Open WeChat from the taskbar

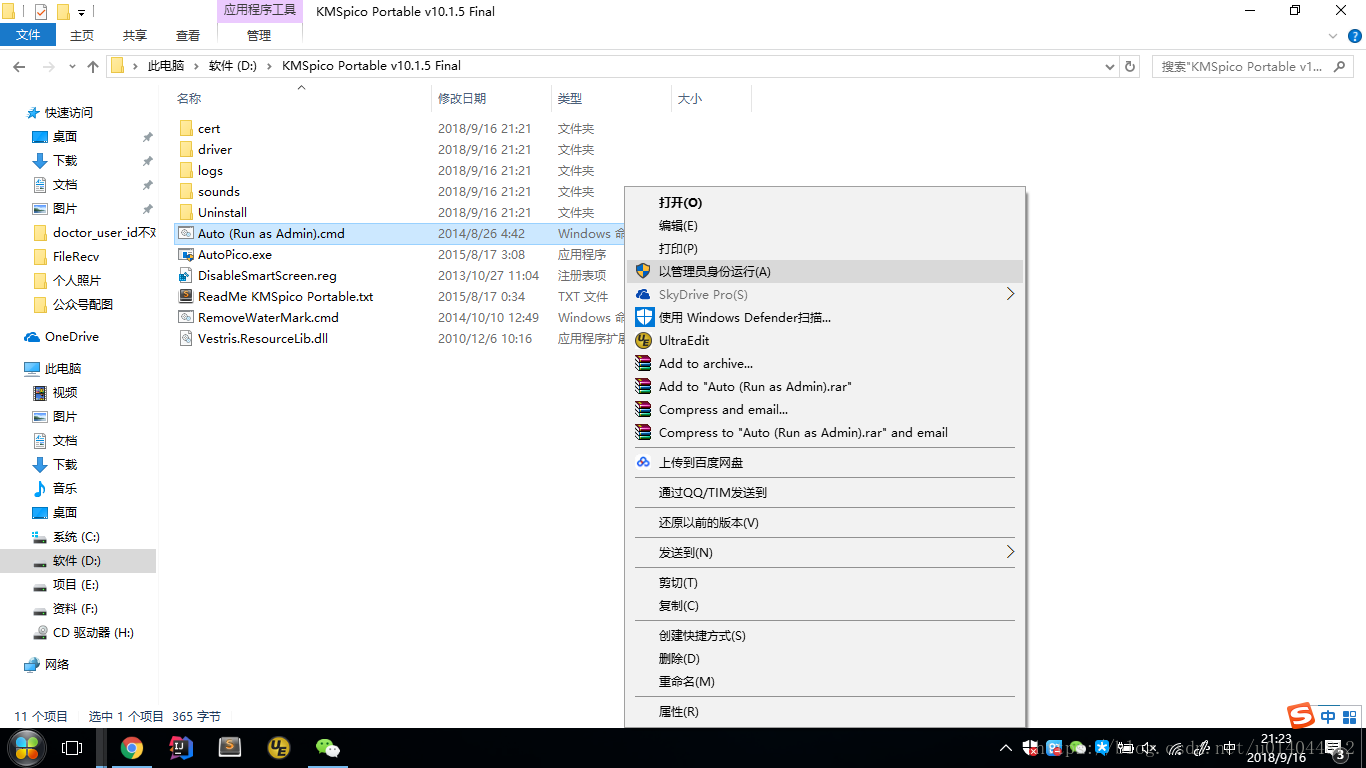point(328,747)
